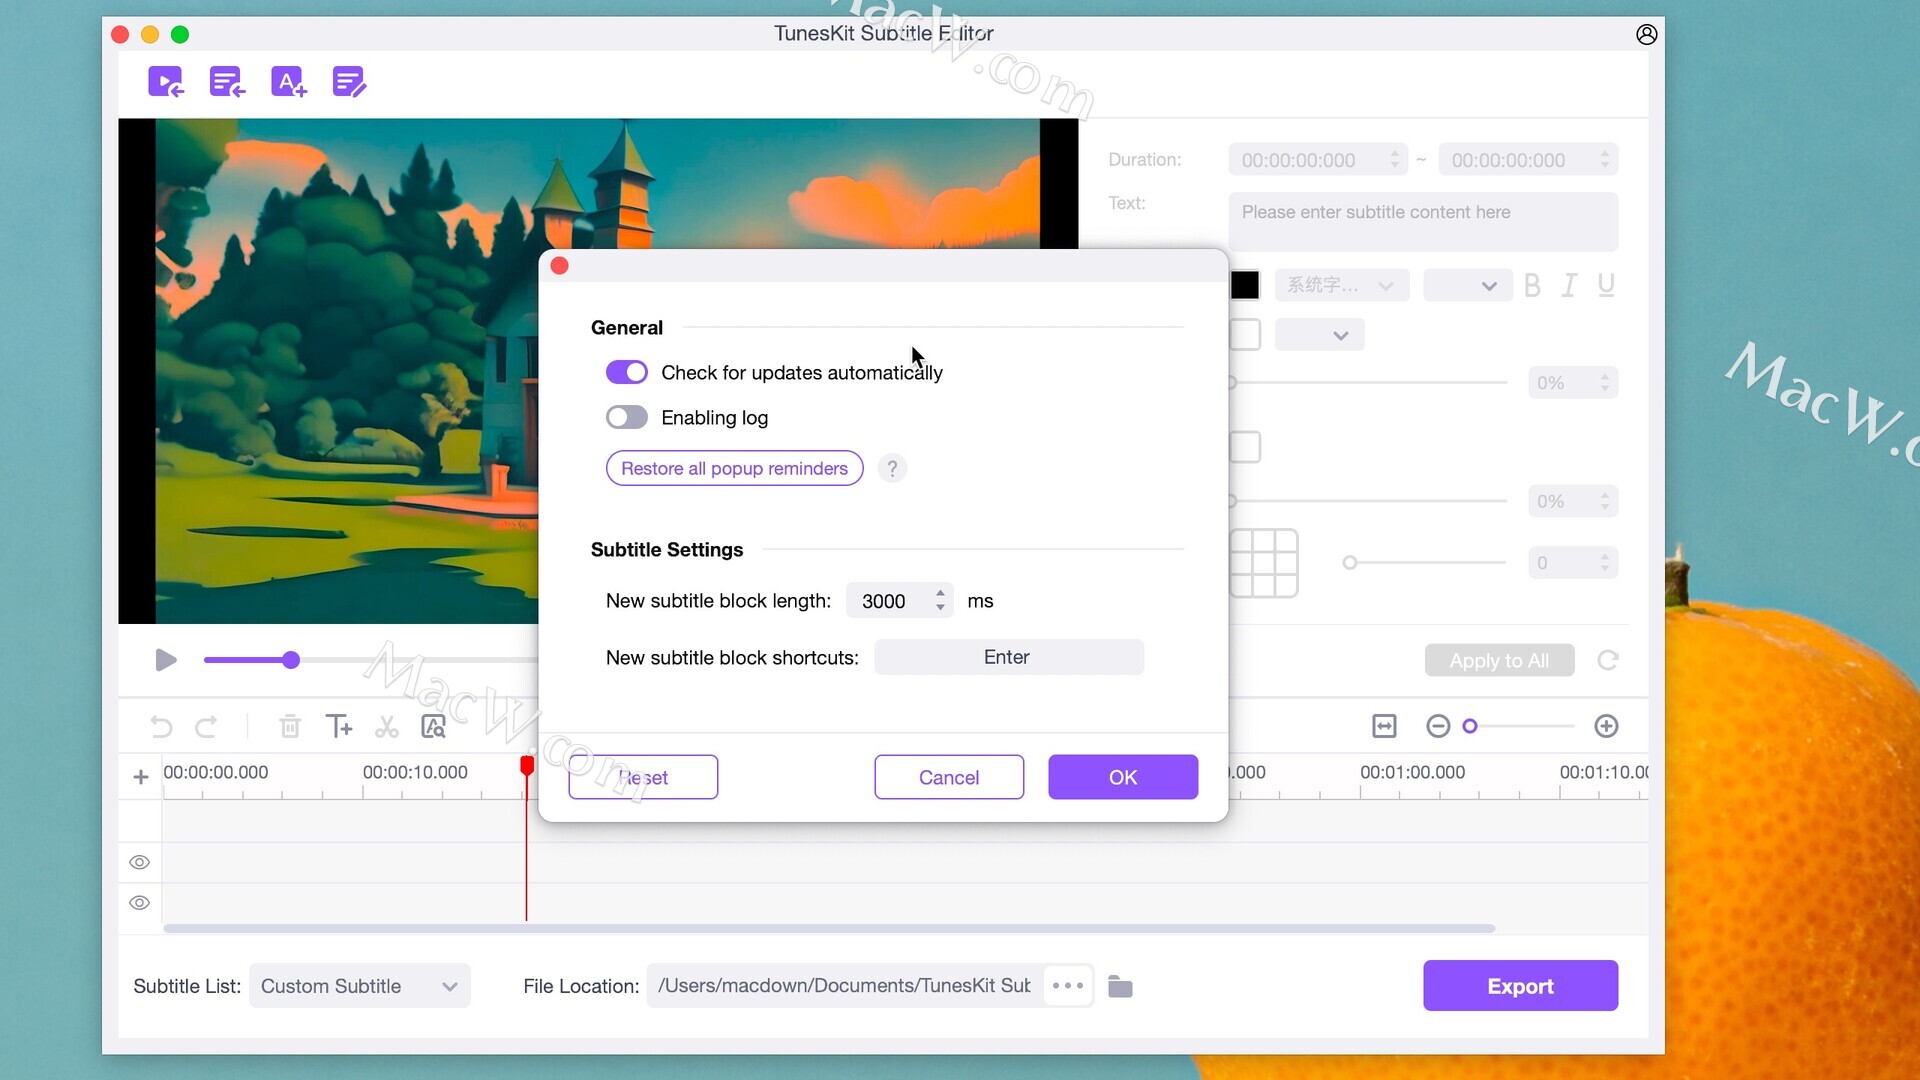Click the Cancel button

pos(949,777)
